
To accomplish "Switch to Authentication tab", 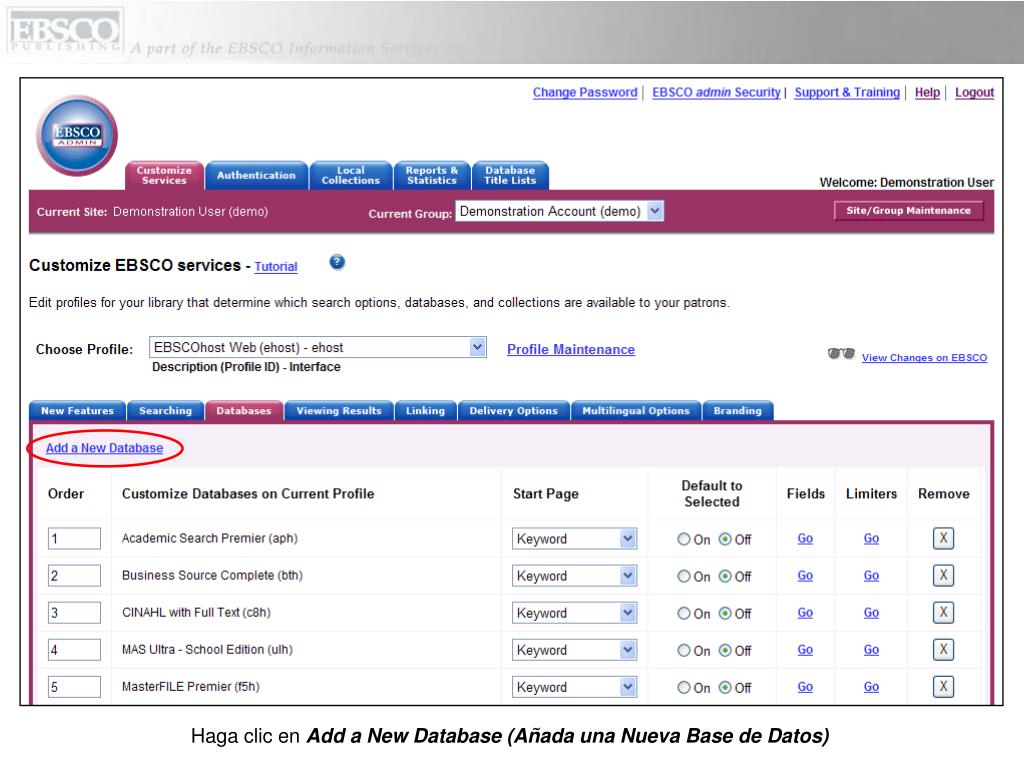I will point(256,176).
